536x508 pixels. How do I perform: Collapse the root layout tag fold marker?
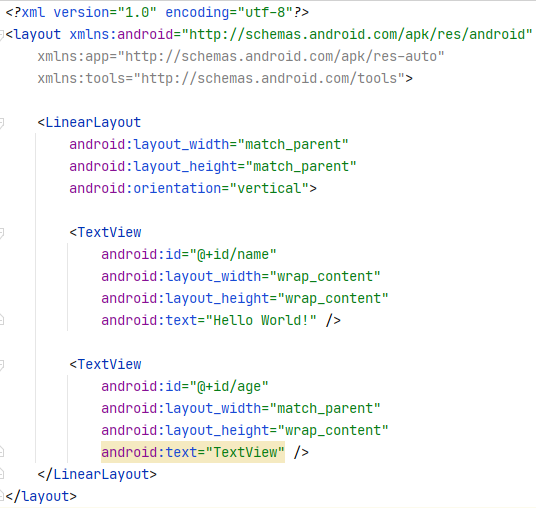(x=1, y=35)
